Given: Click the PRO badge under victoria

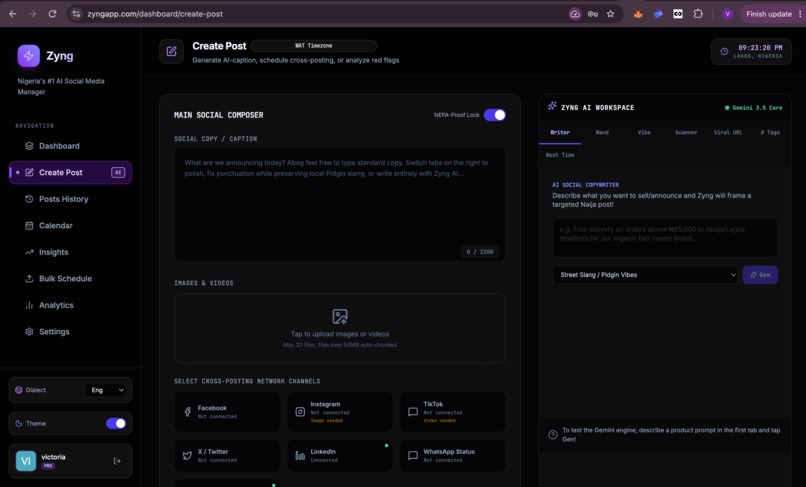Looking at the screenshot, I should pos(48,466).
